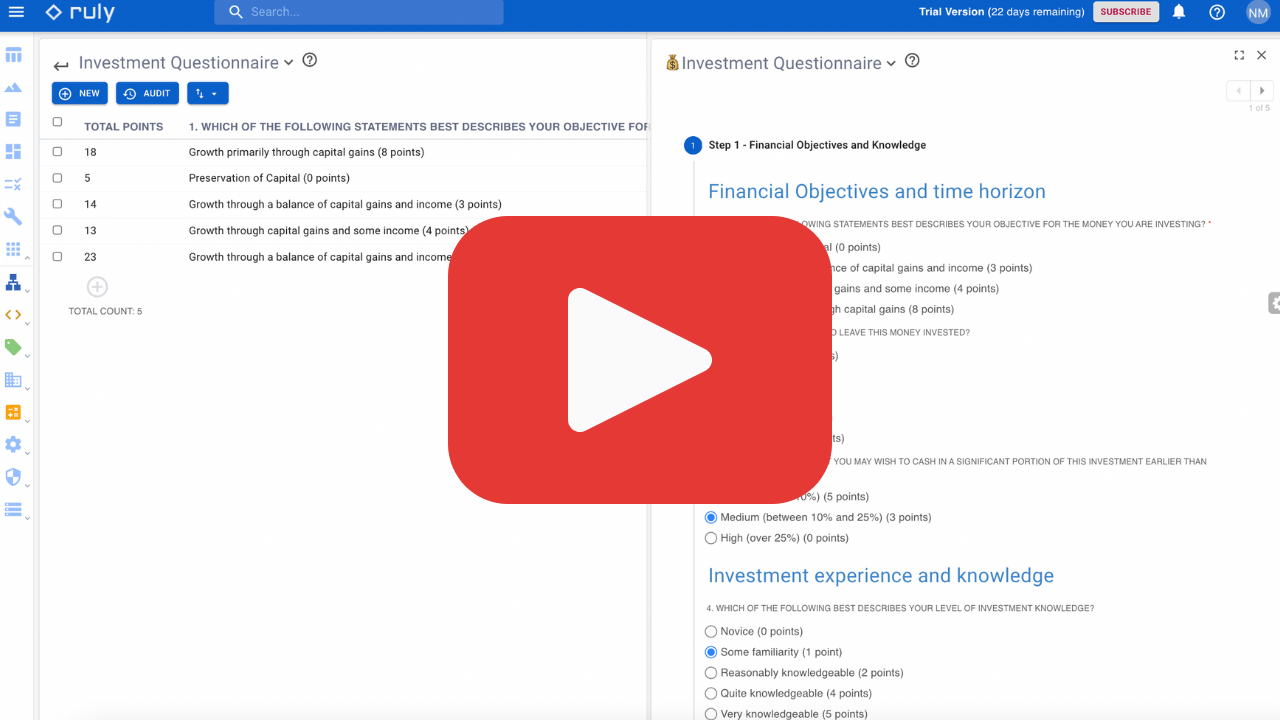The width and height of the screenshot is (1280, 720).
Task: Close the form panel
Action: (x=1261, y=56)
